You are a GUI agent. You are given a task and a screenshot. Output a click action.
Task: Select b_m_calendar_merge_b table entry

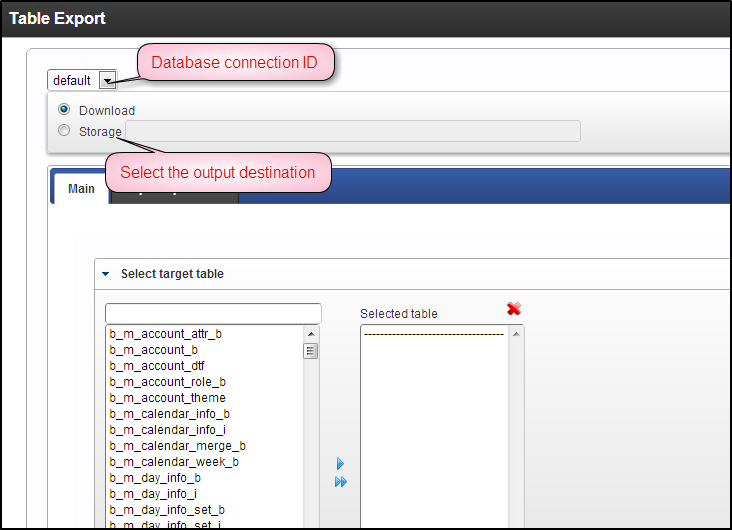[x=178, y=446]
